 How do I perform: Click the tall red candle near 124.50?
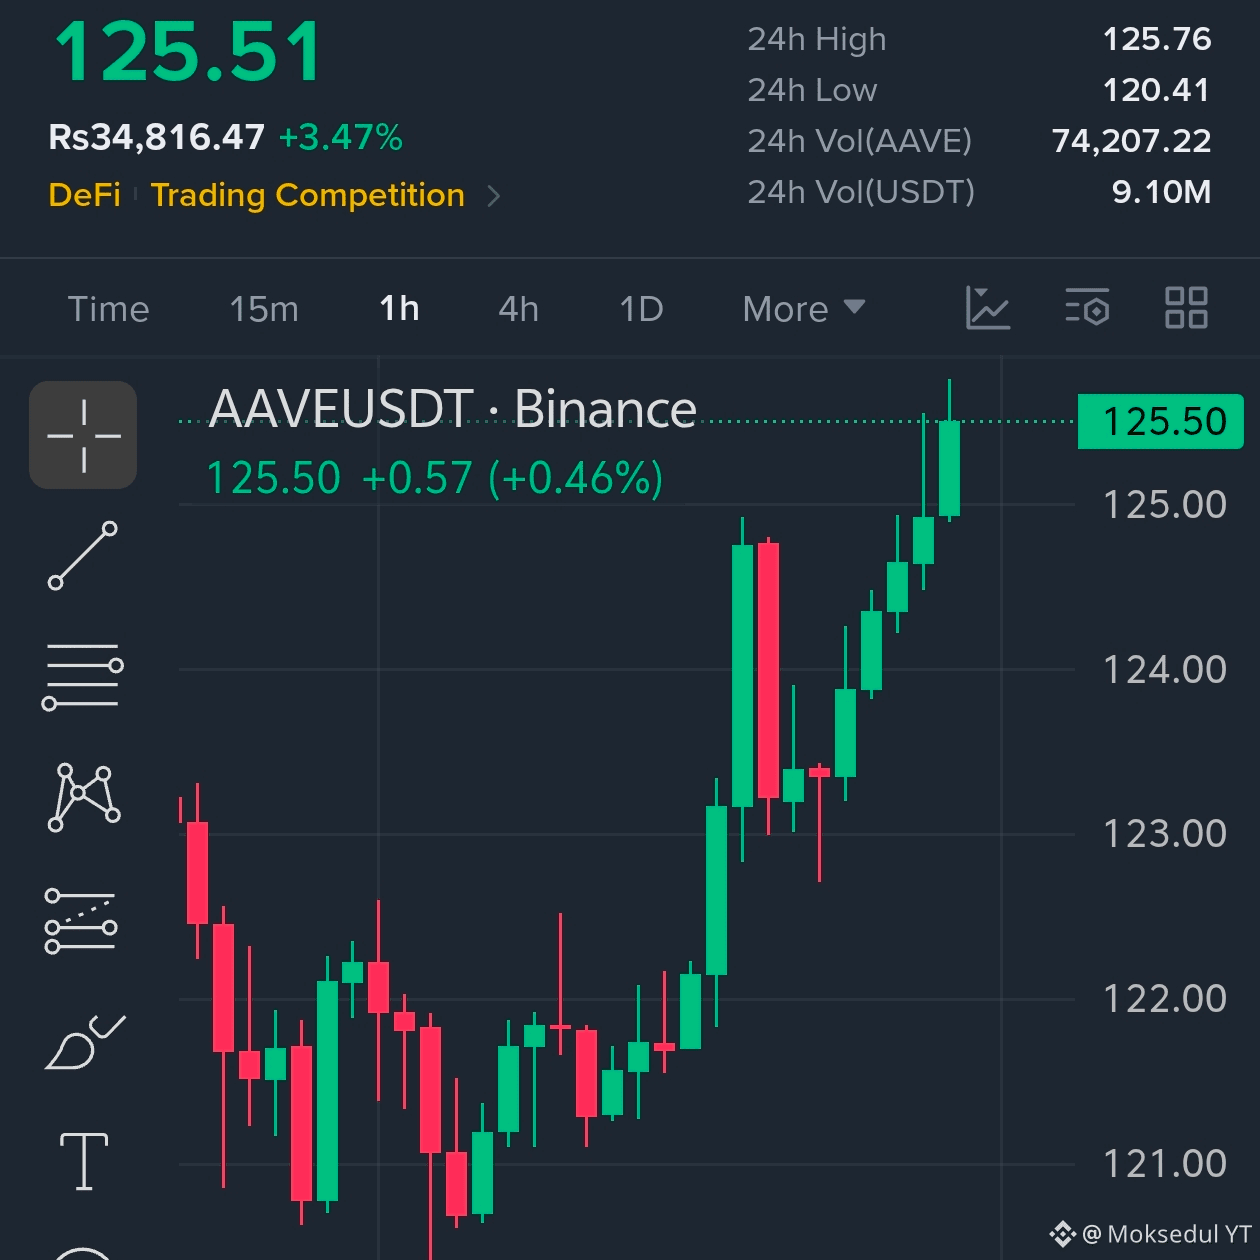[768, 670]
